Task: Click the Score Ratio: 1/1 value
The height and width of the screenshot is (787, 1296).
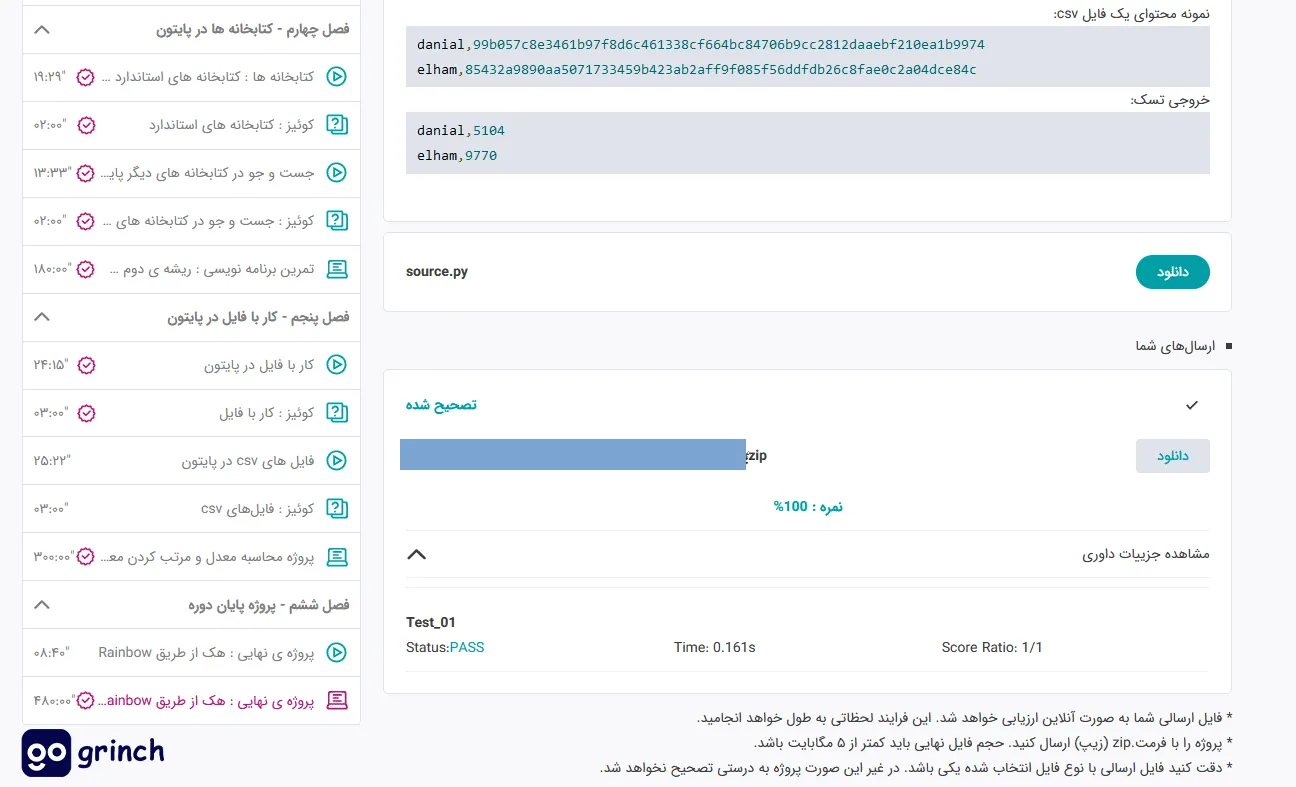Action: point(992,647)
